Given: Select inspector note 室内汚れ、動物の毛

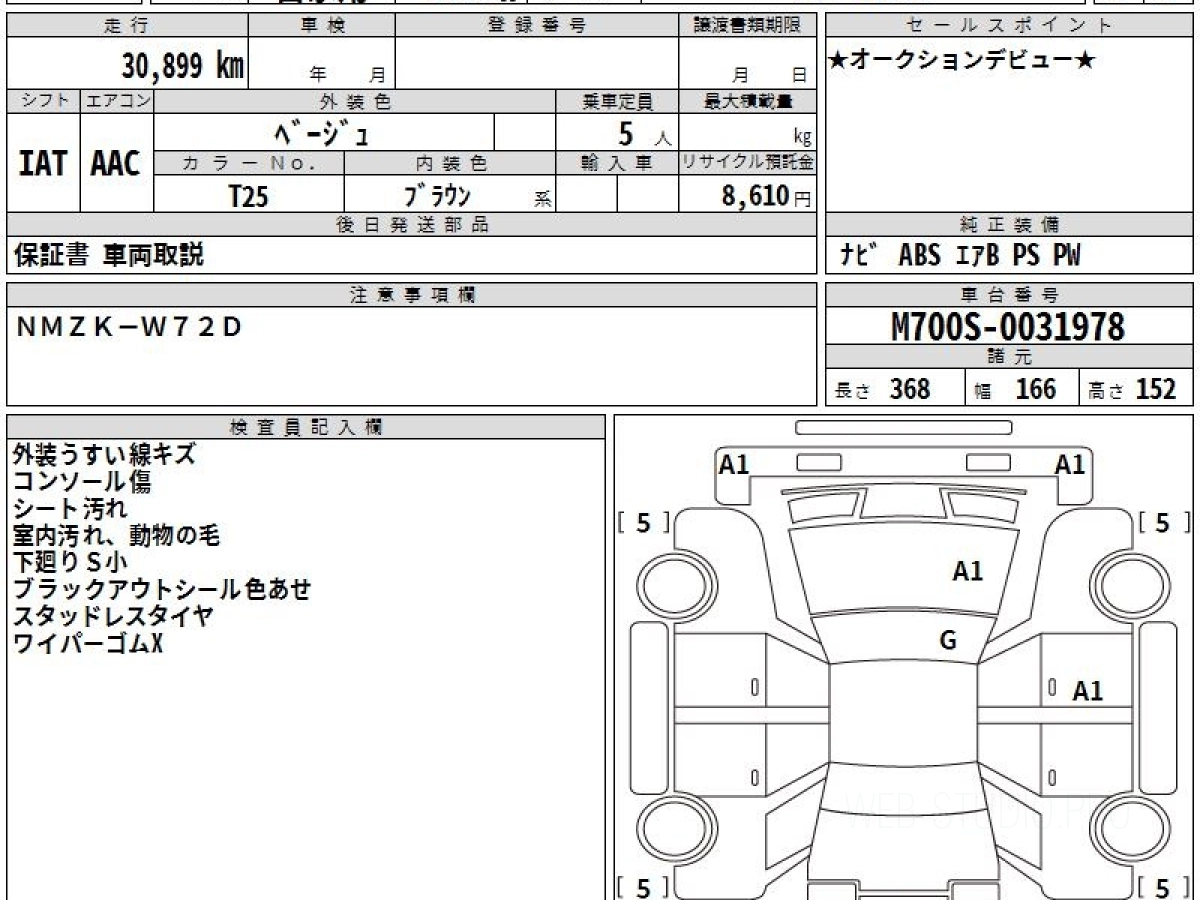Looking at the screenshot, I should tap(116, 535).
